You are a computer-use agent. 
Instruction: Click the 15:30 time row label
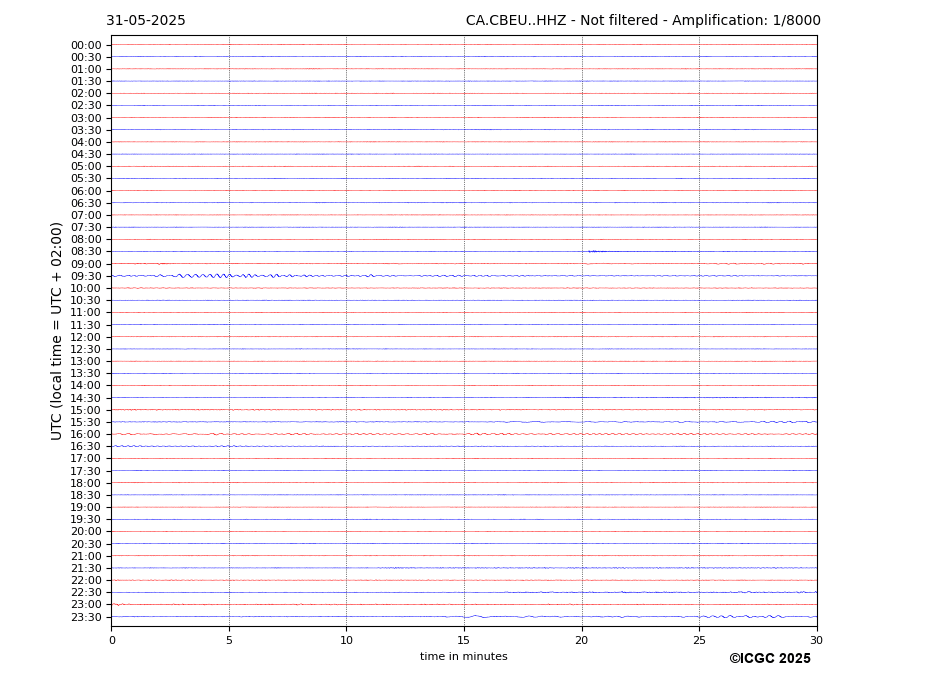tap(86, 422)
